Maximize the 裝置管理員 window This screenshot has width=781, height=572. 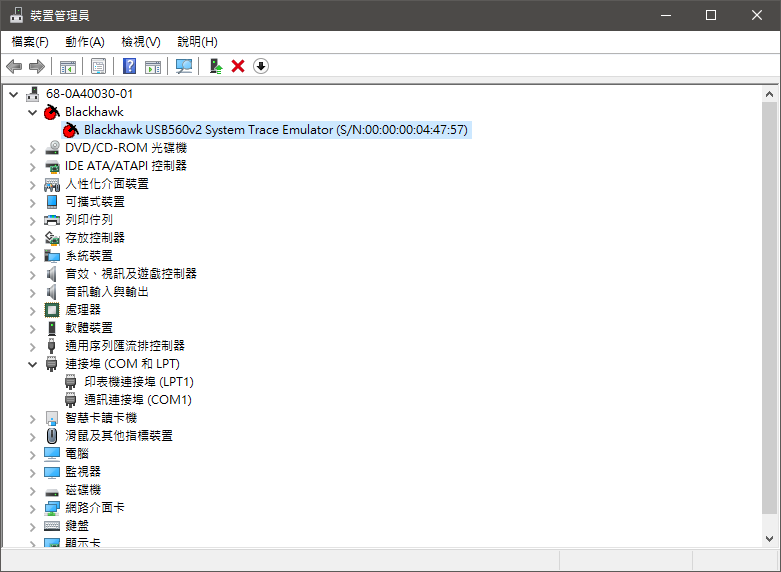coord(711,15)
